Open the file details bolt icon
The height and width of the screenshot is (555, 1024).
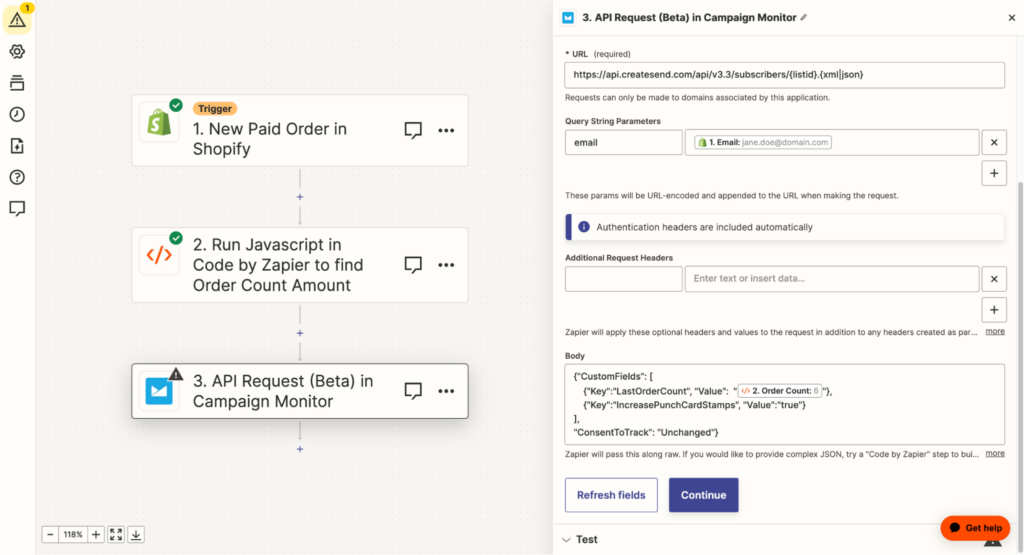(17, 146)
